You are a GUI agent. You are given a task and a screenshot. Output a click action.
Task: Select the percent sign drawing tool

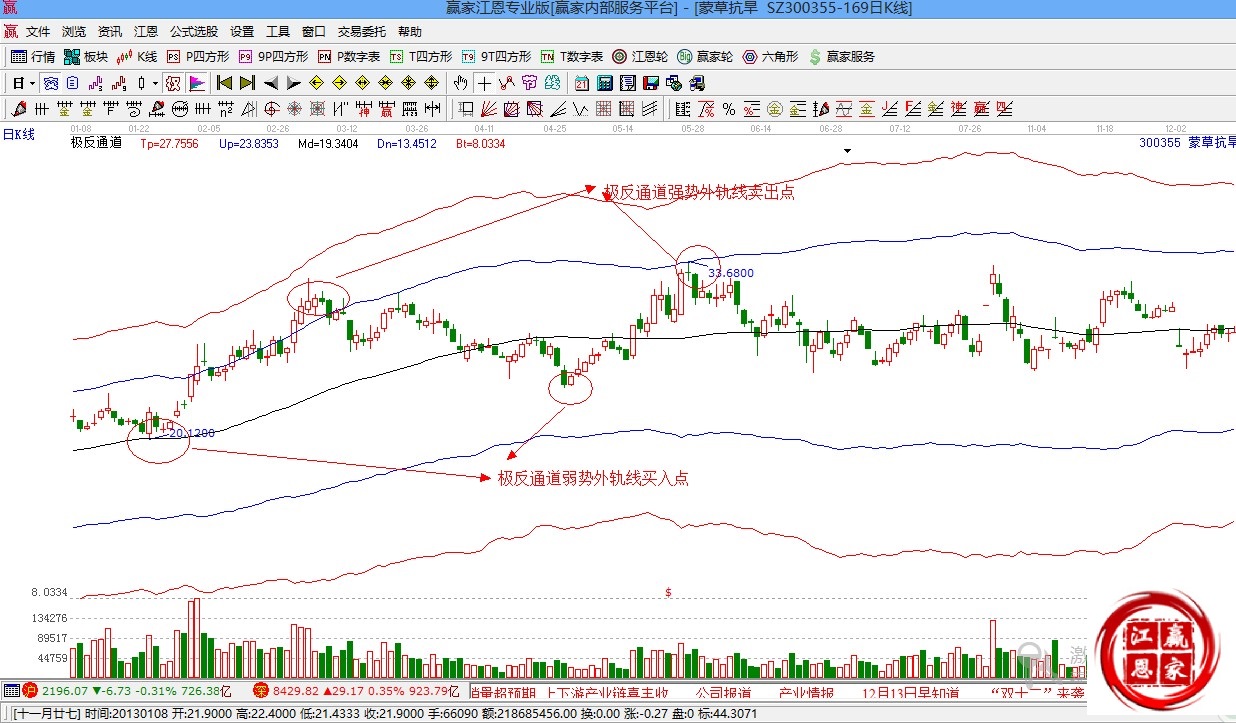tap(729, 108)
